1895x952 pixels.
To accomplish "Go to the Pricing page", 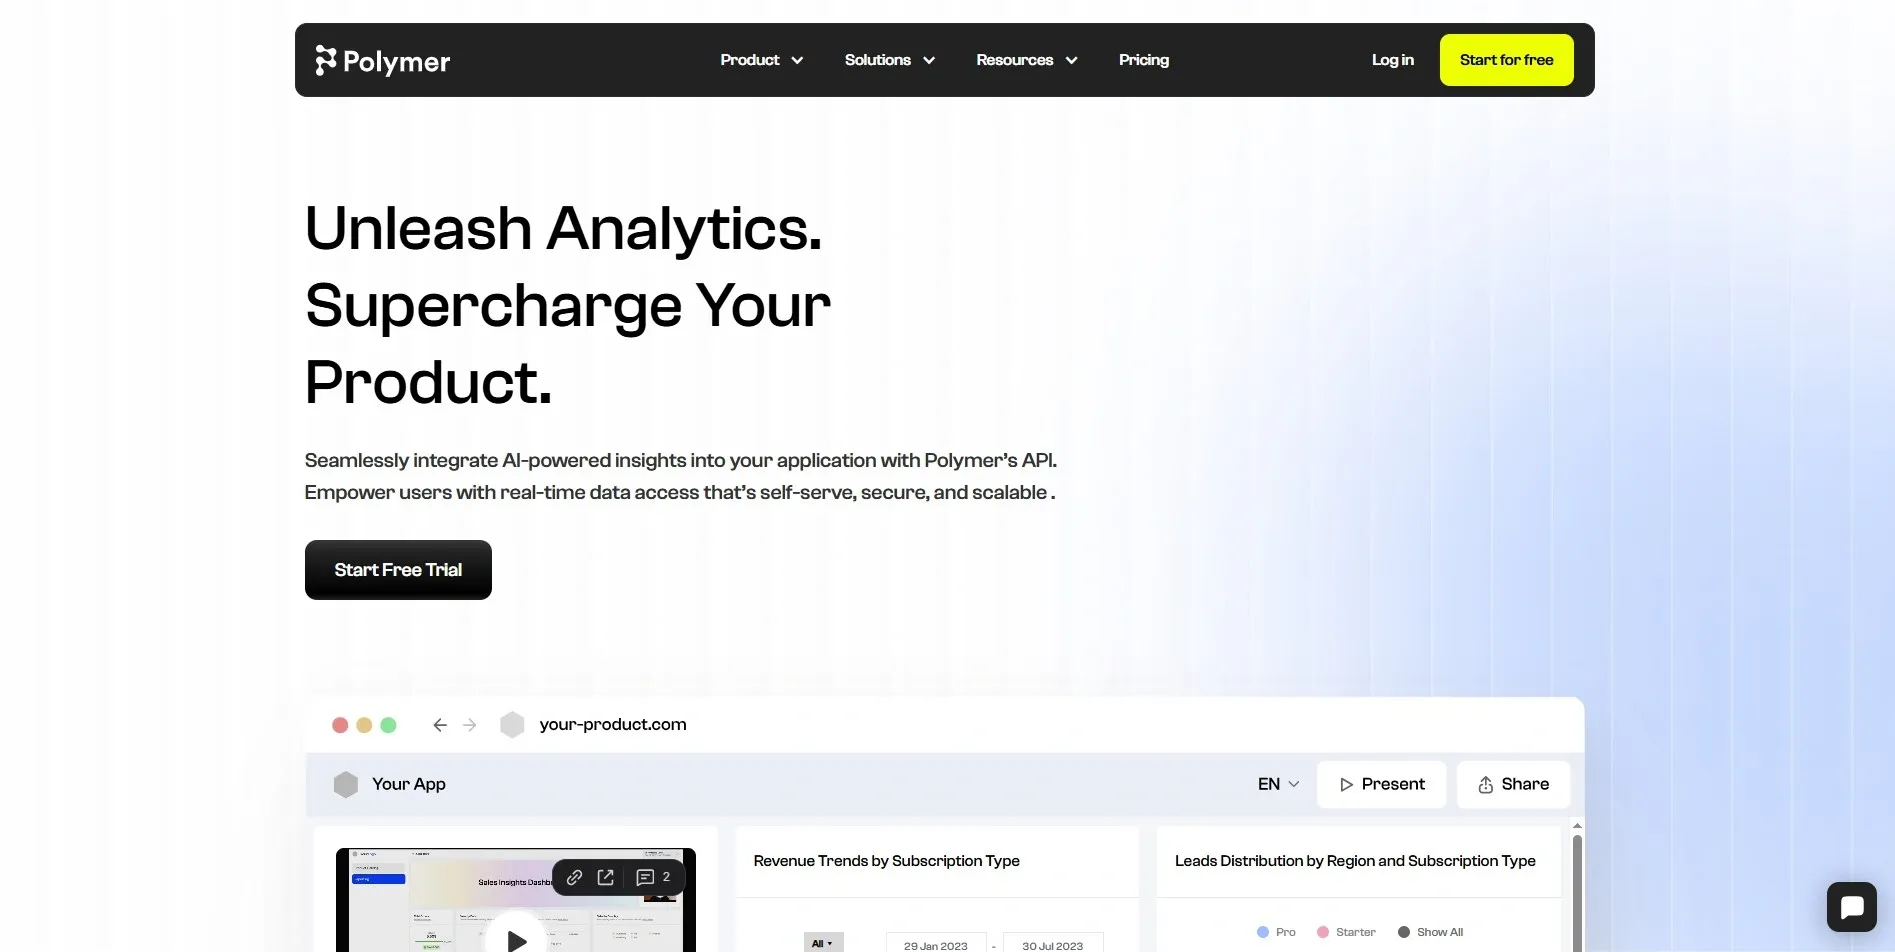I will point(1144,60).
